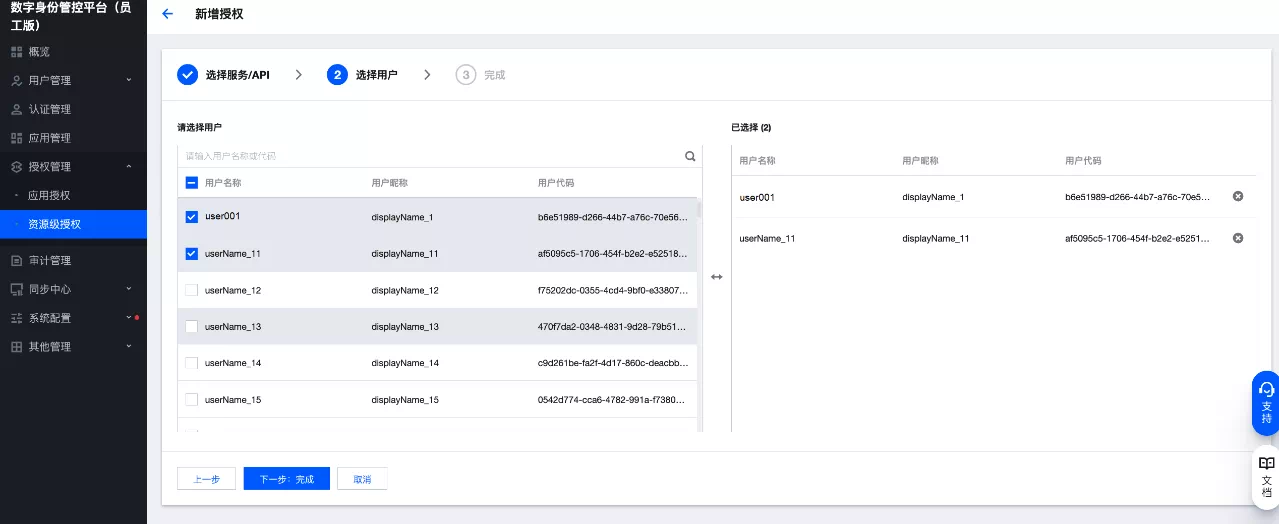Screen dimensions: 1279x524
Task: Open the 支持 headset support widget
Action: pyautogui.click(x=1266, y=401)
